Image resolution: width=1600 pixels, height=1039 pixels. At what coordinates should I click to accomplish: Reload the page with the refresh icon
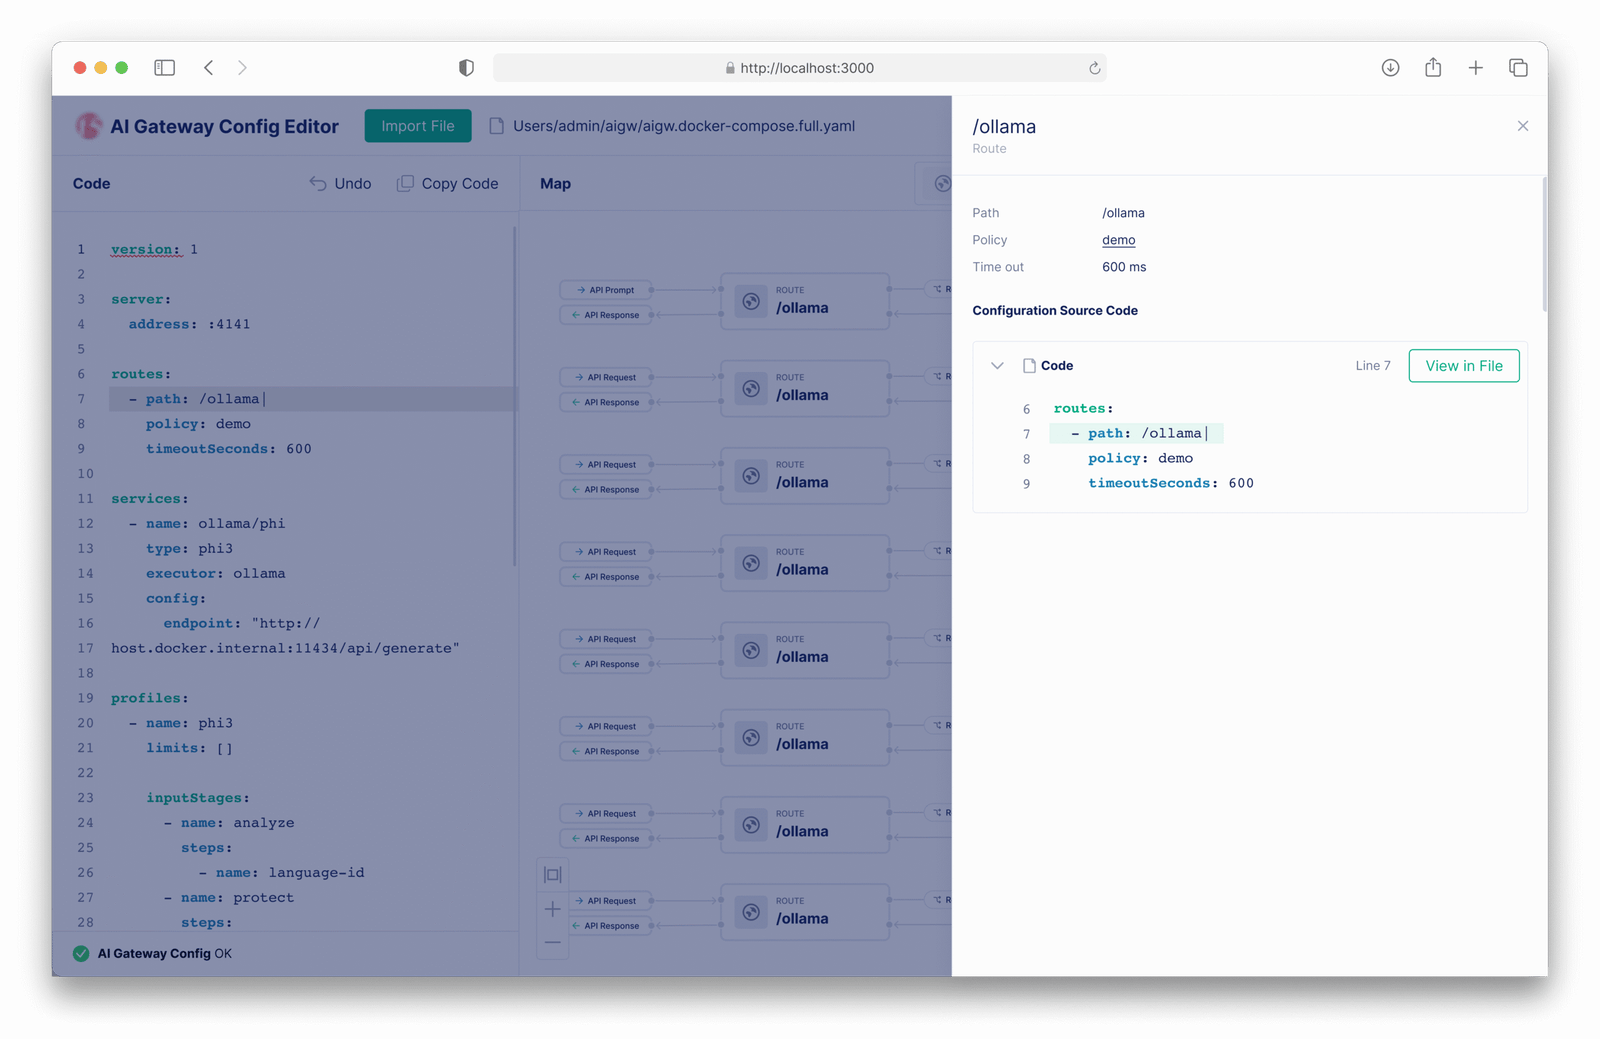1094,68
